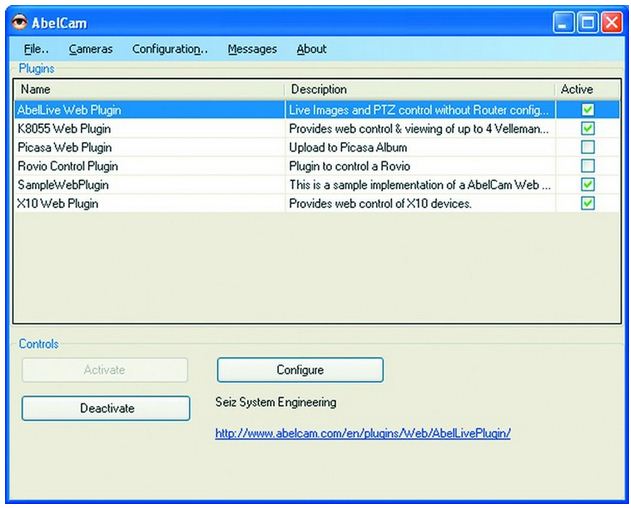Open the Messages menu
Viewport: 631px width, 508px height.
pyautogui.click(x=252, y=49)
